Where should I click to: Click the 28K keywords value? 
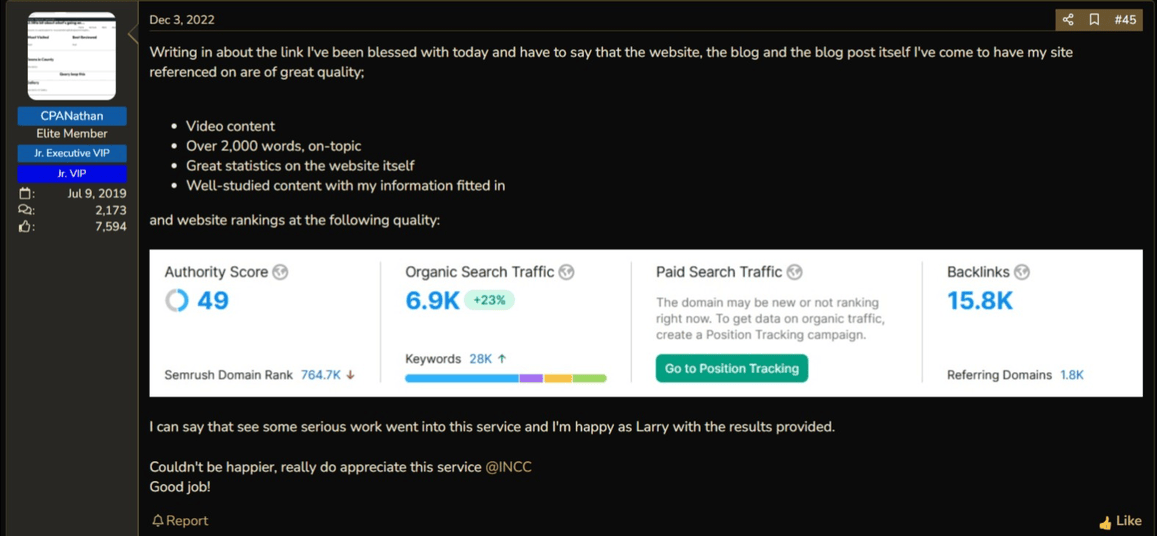pyautogui.click(x=480, y=359)
